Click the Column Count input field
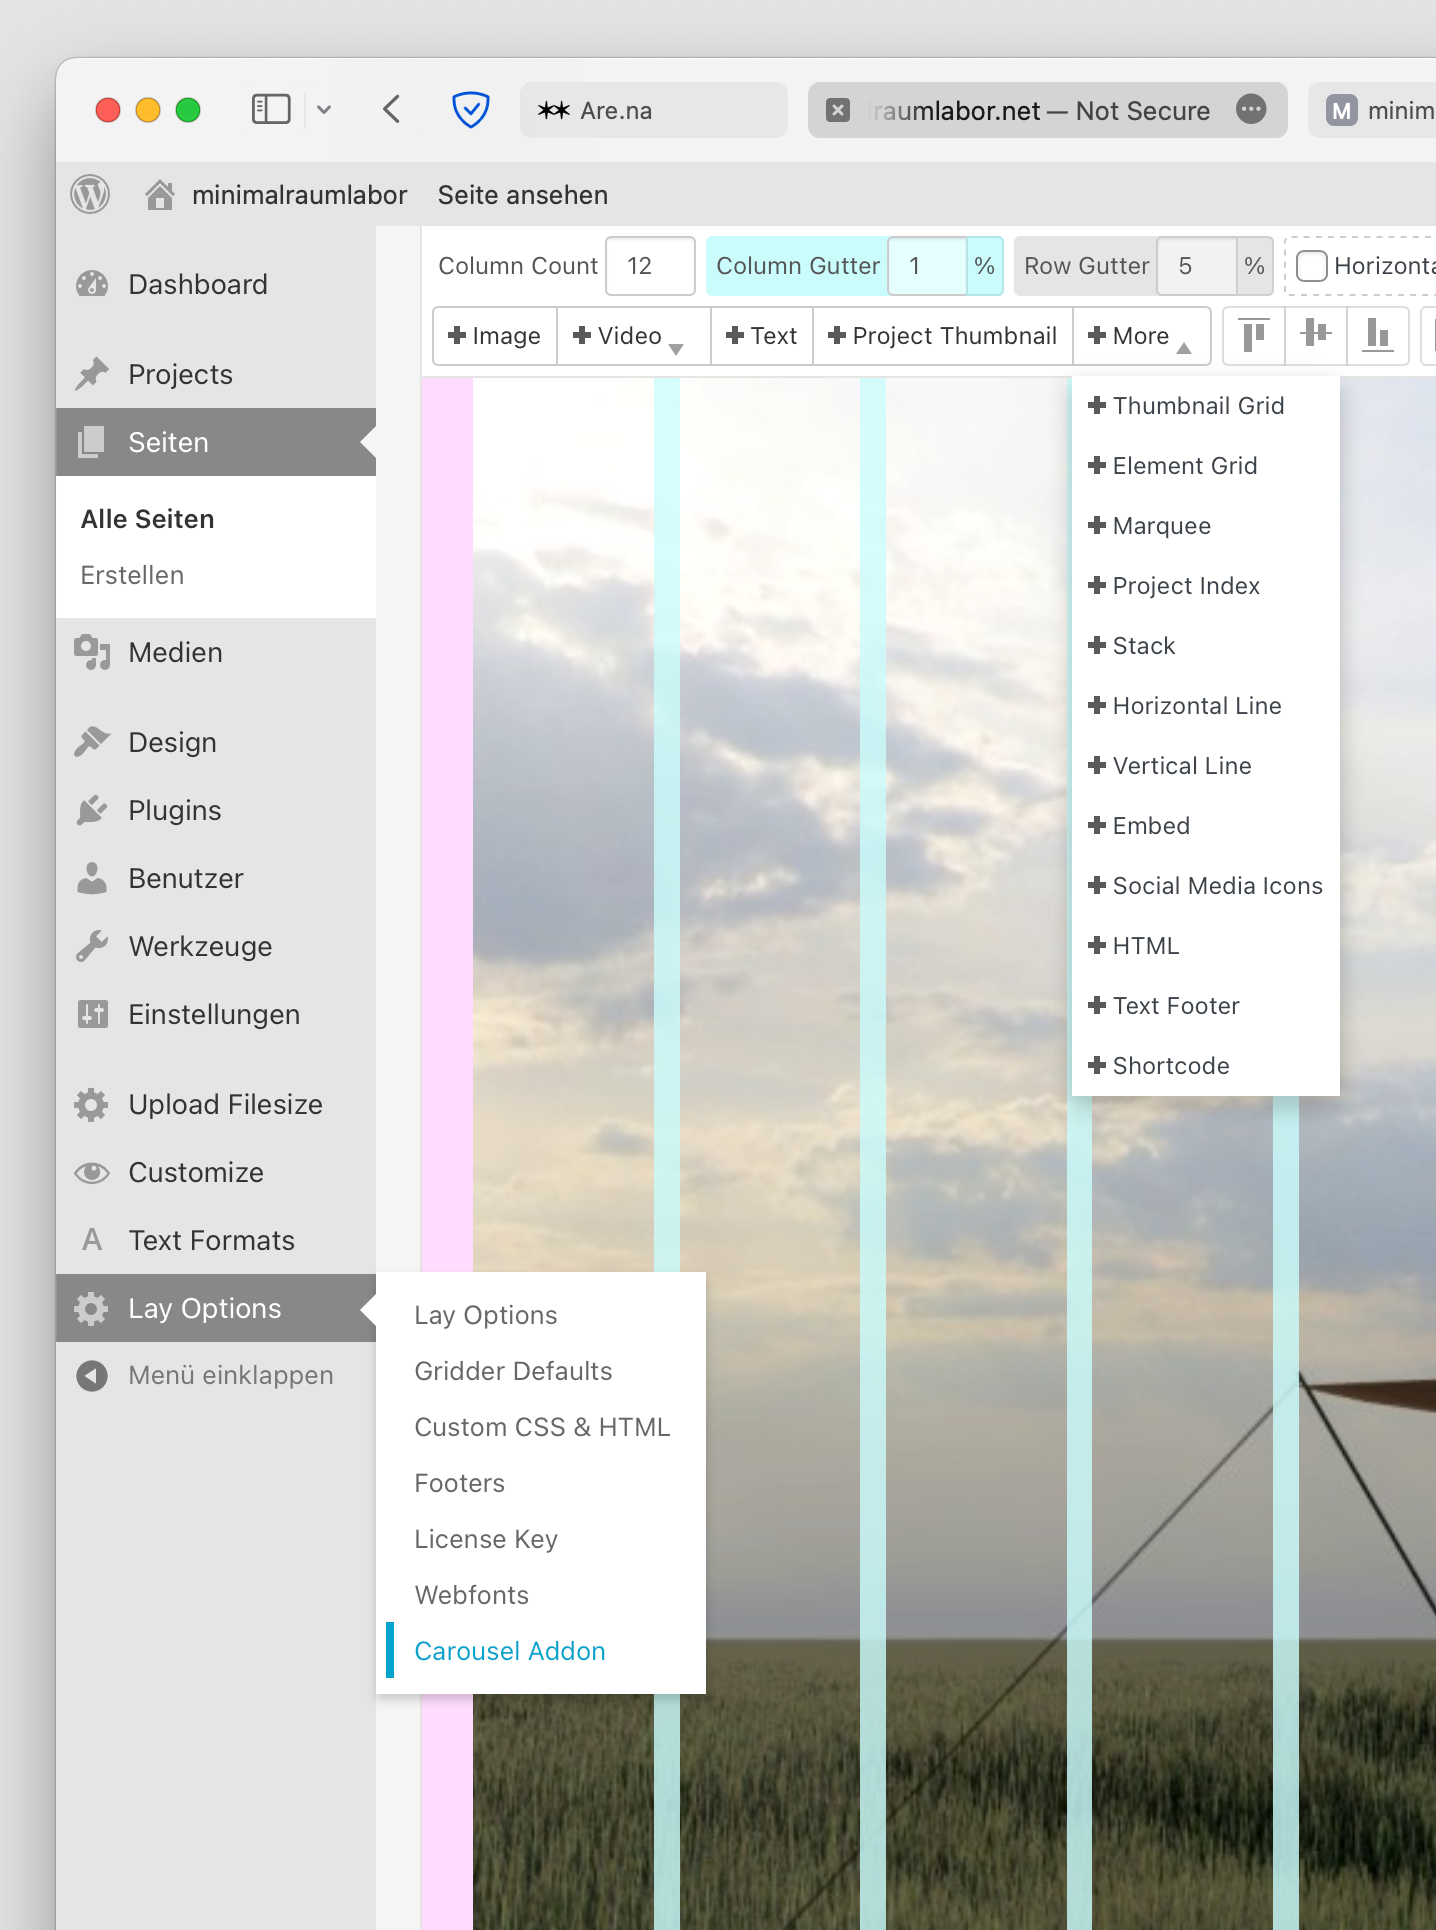 coord(650,266)
